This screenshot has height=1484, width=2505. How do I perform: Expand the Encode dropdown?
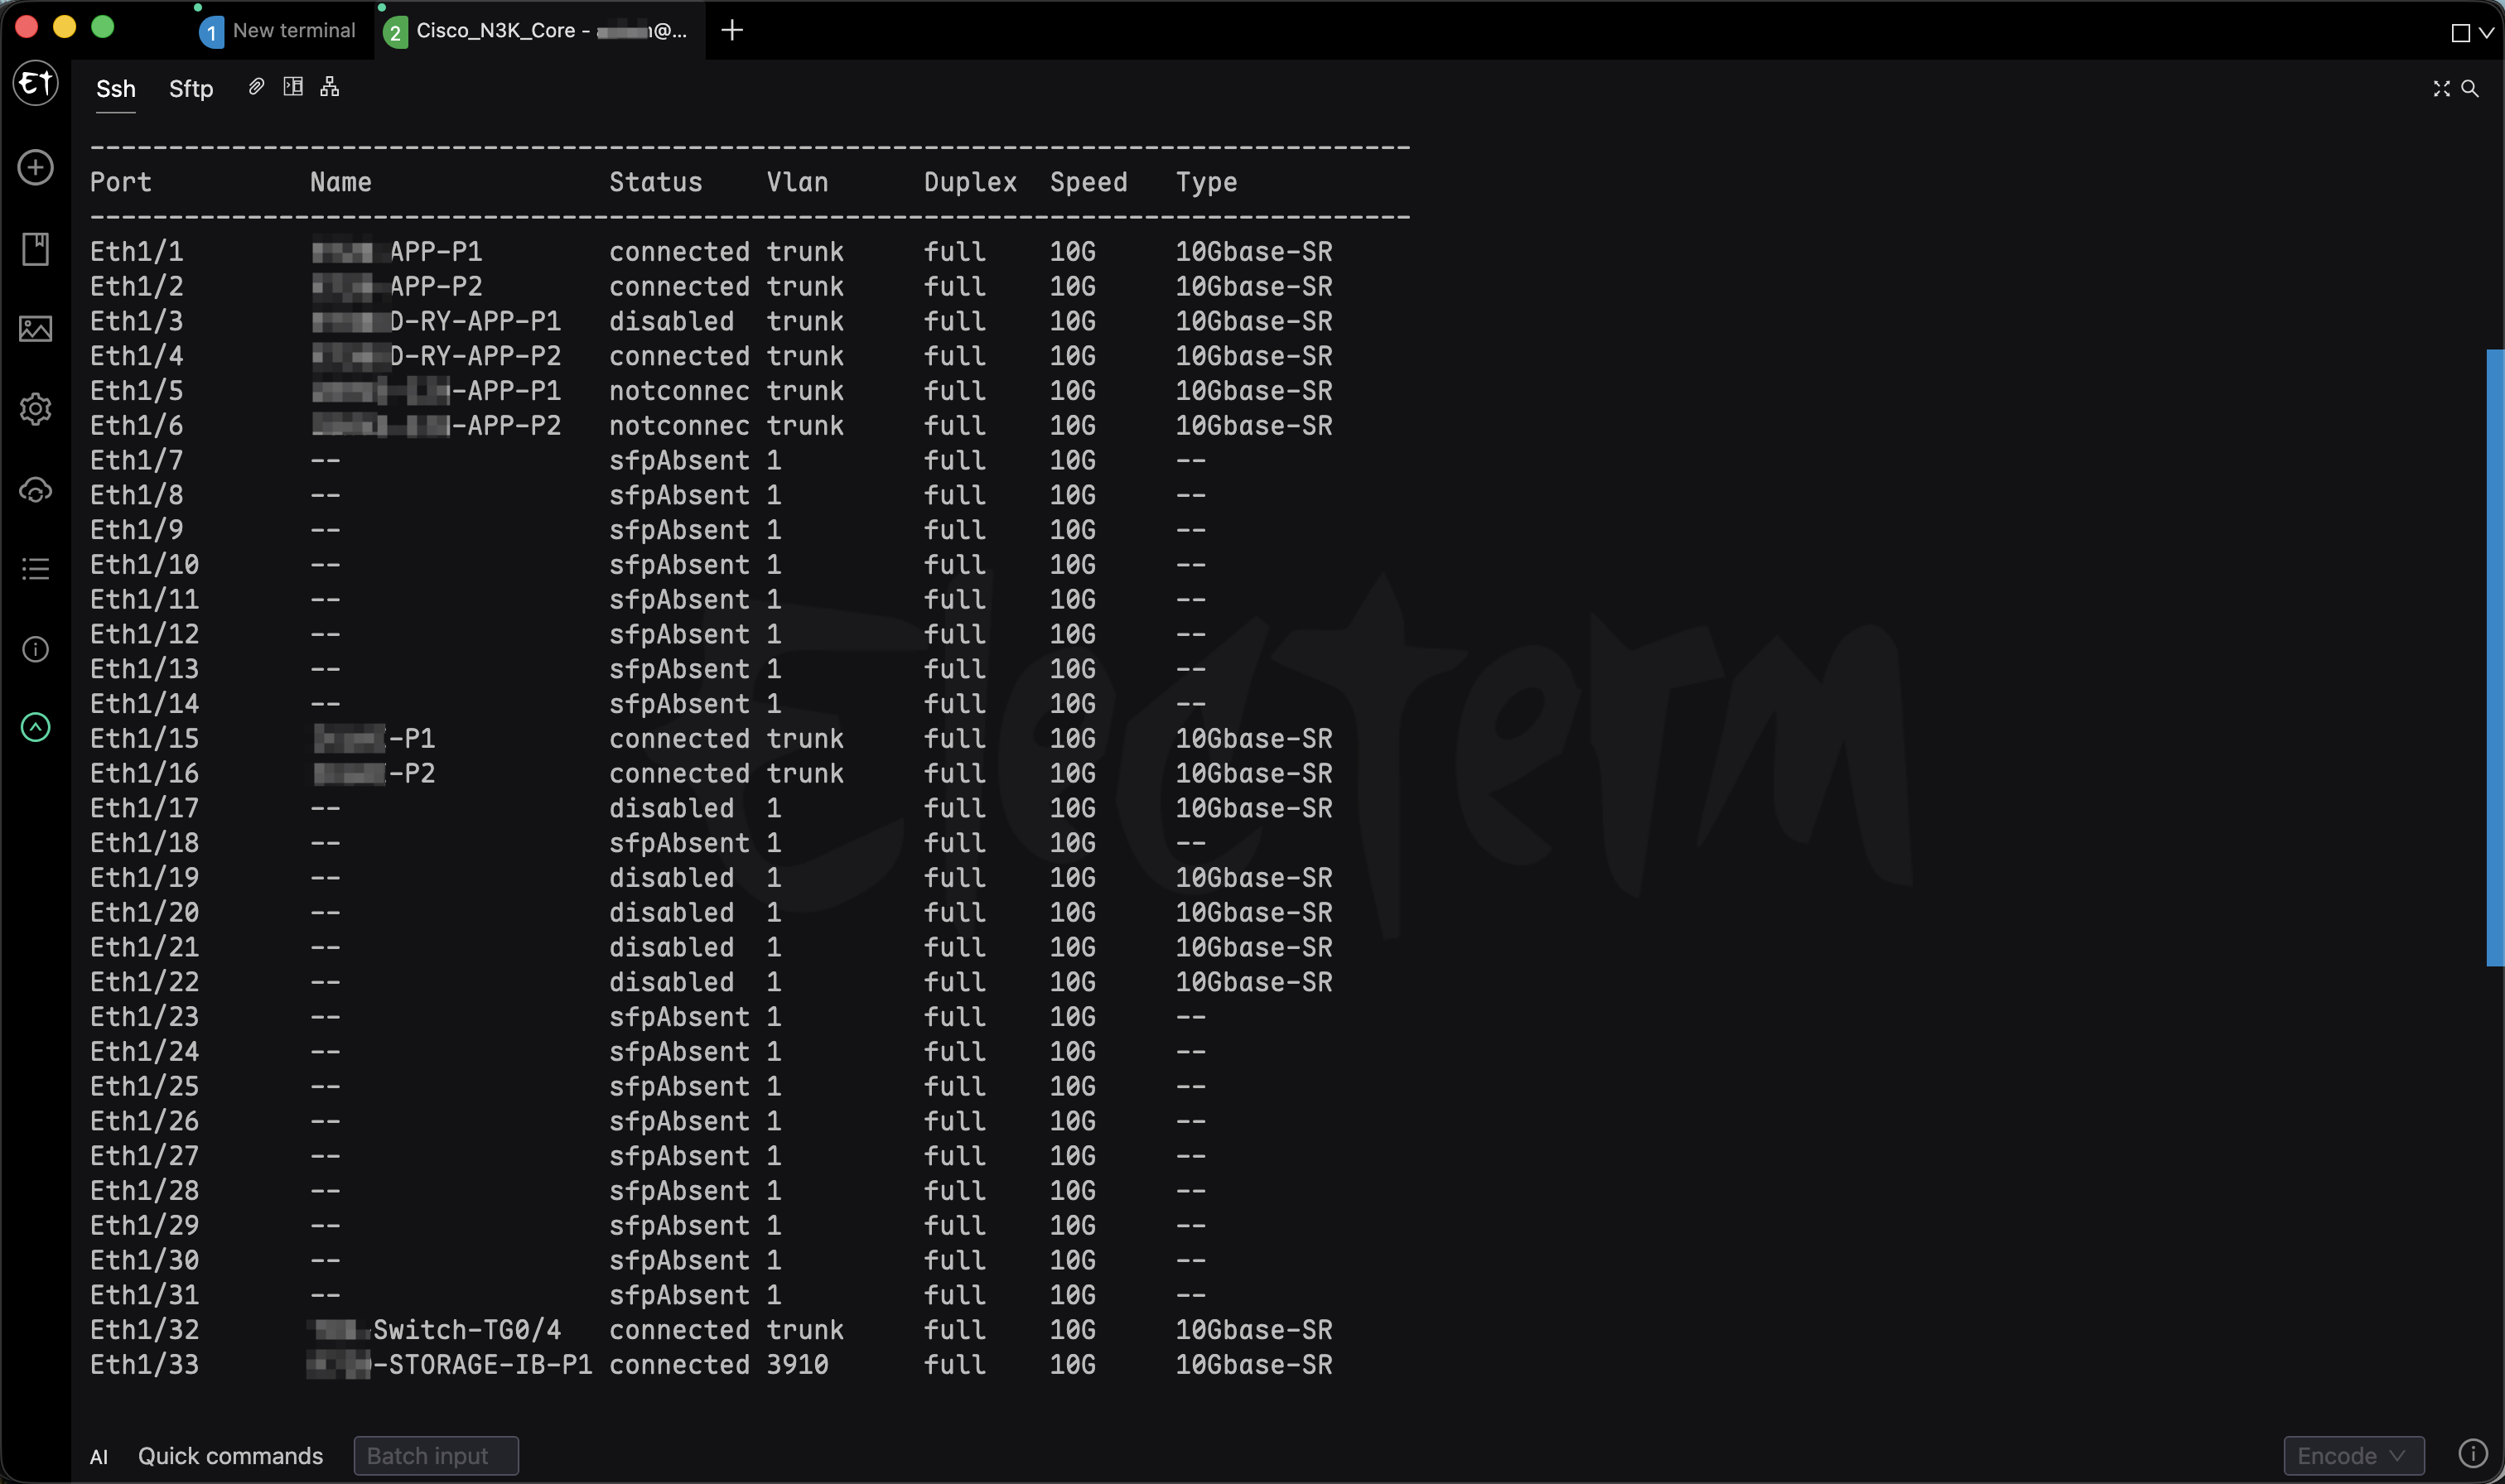coord(2354,1456)
